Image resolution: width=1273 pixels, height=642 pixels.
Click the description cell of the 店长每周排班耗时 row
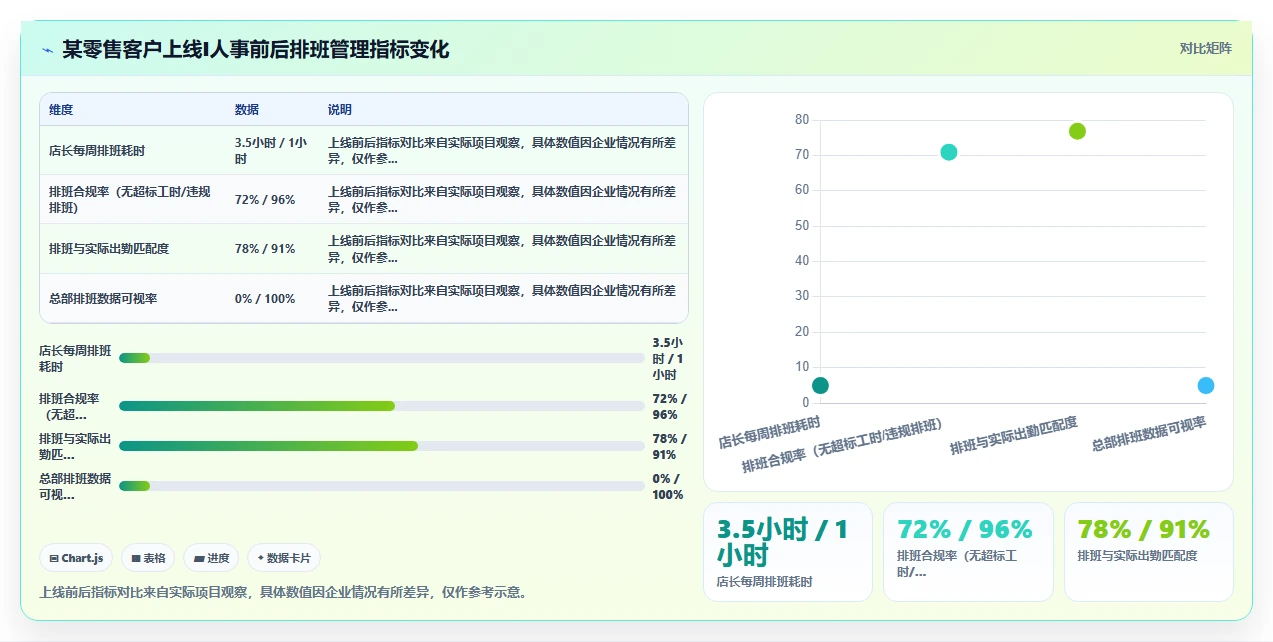pos(501,151)
